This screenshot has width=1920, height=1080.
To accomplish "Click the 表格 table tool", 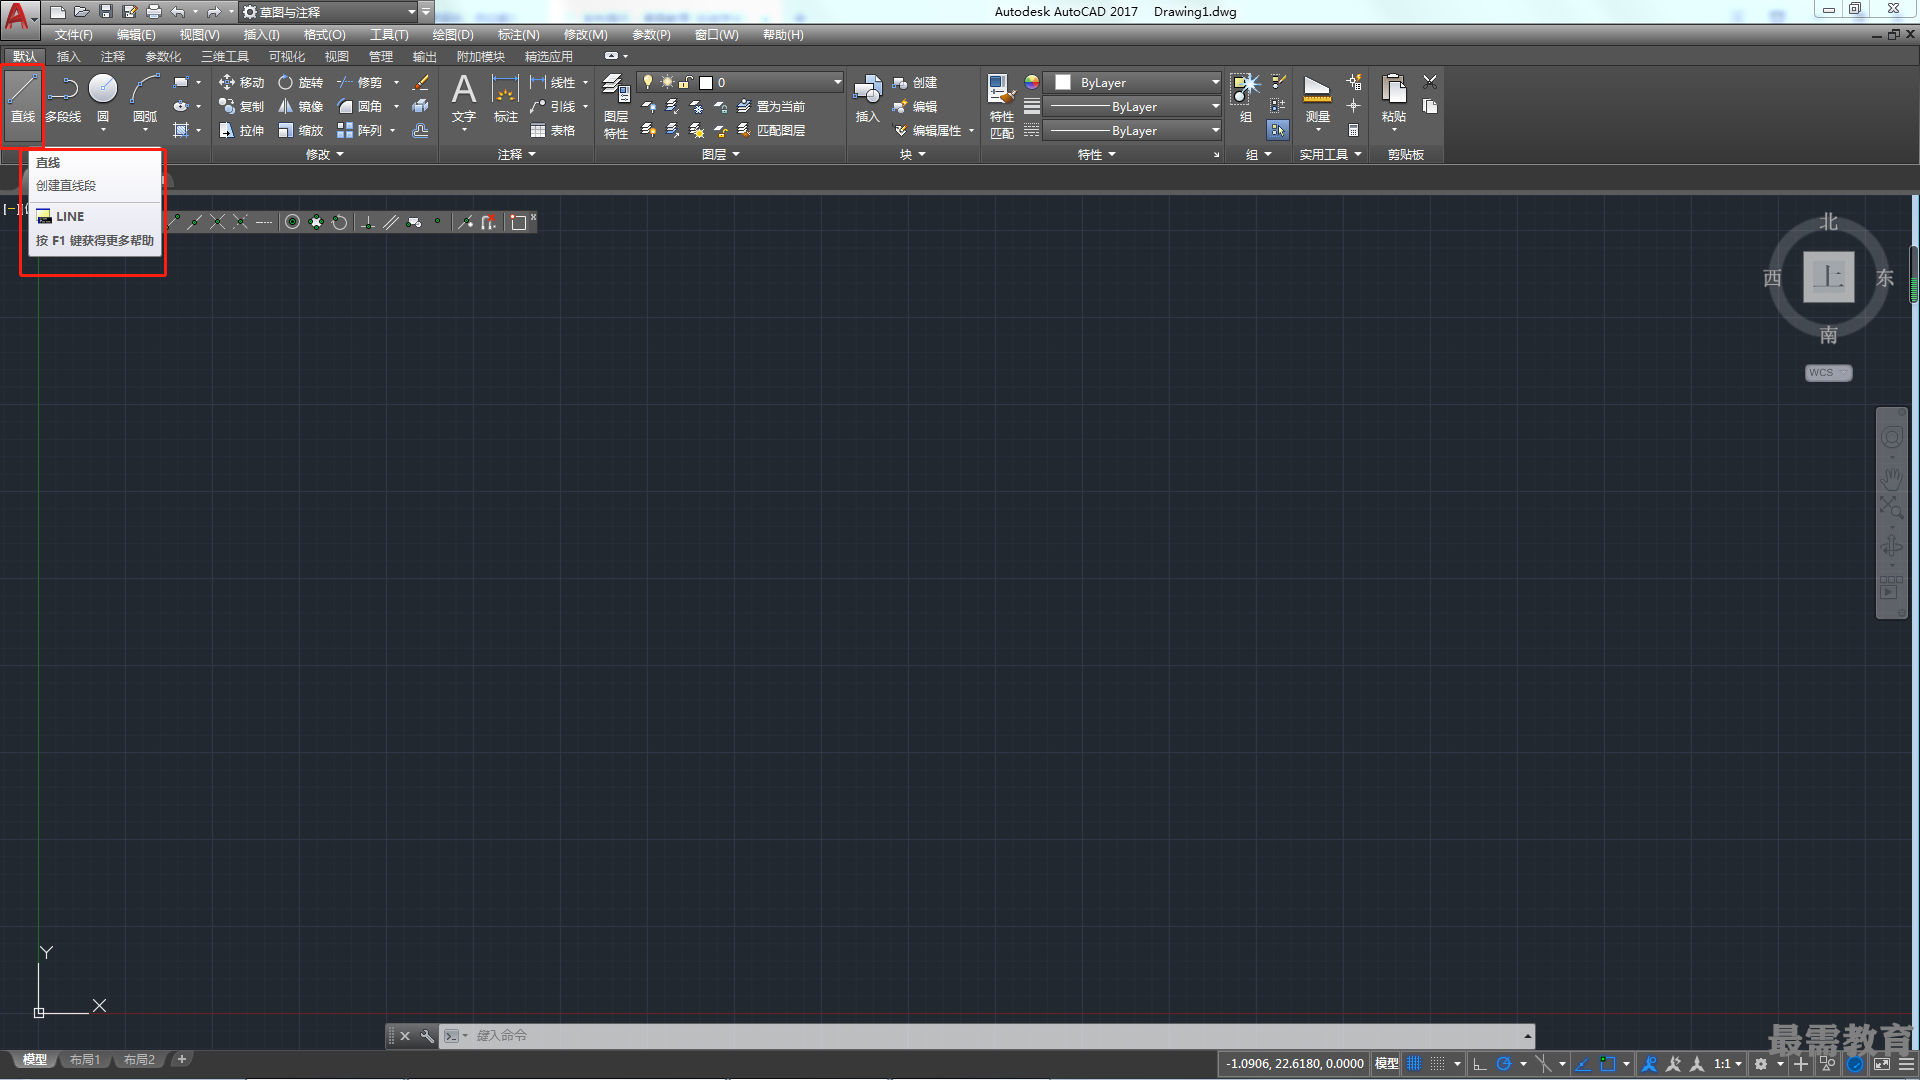I will click(x=553, y=131).
